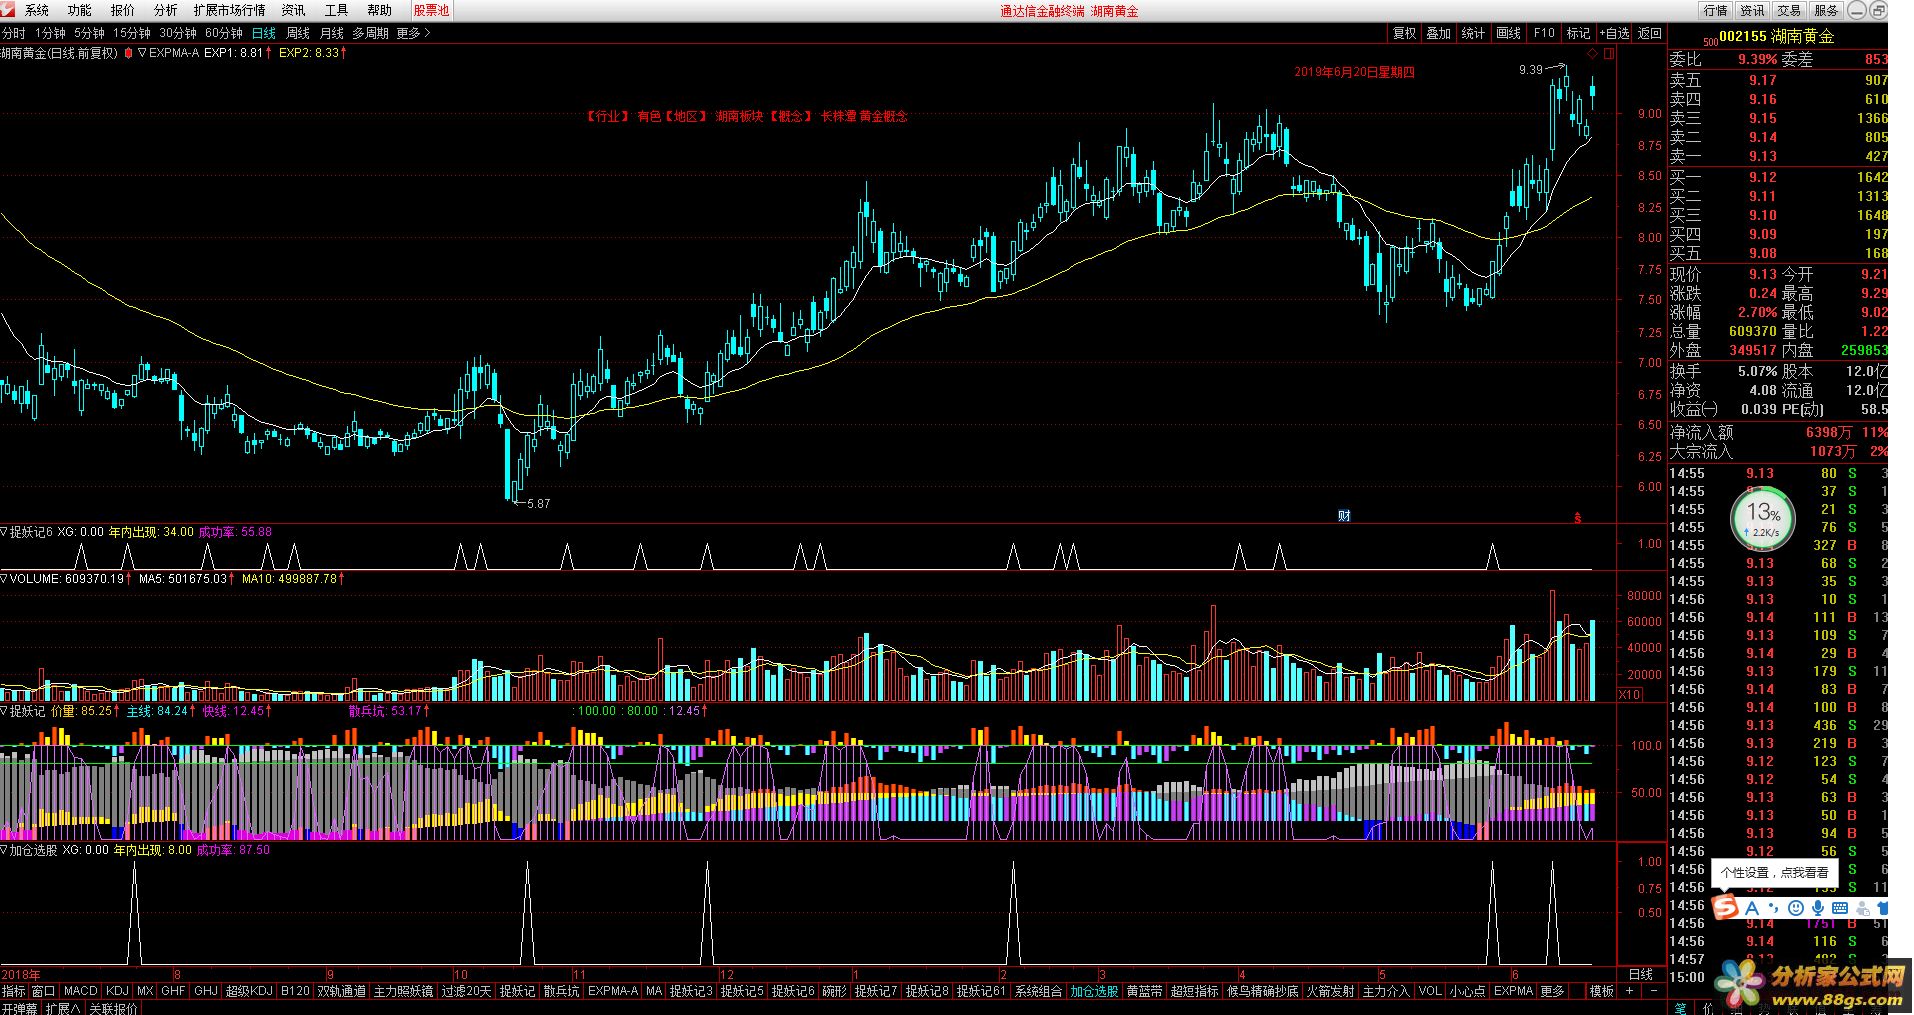
Task: Switch chart to 分时 view
Action: coord(14,33)
